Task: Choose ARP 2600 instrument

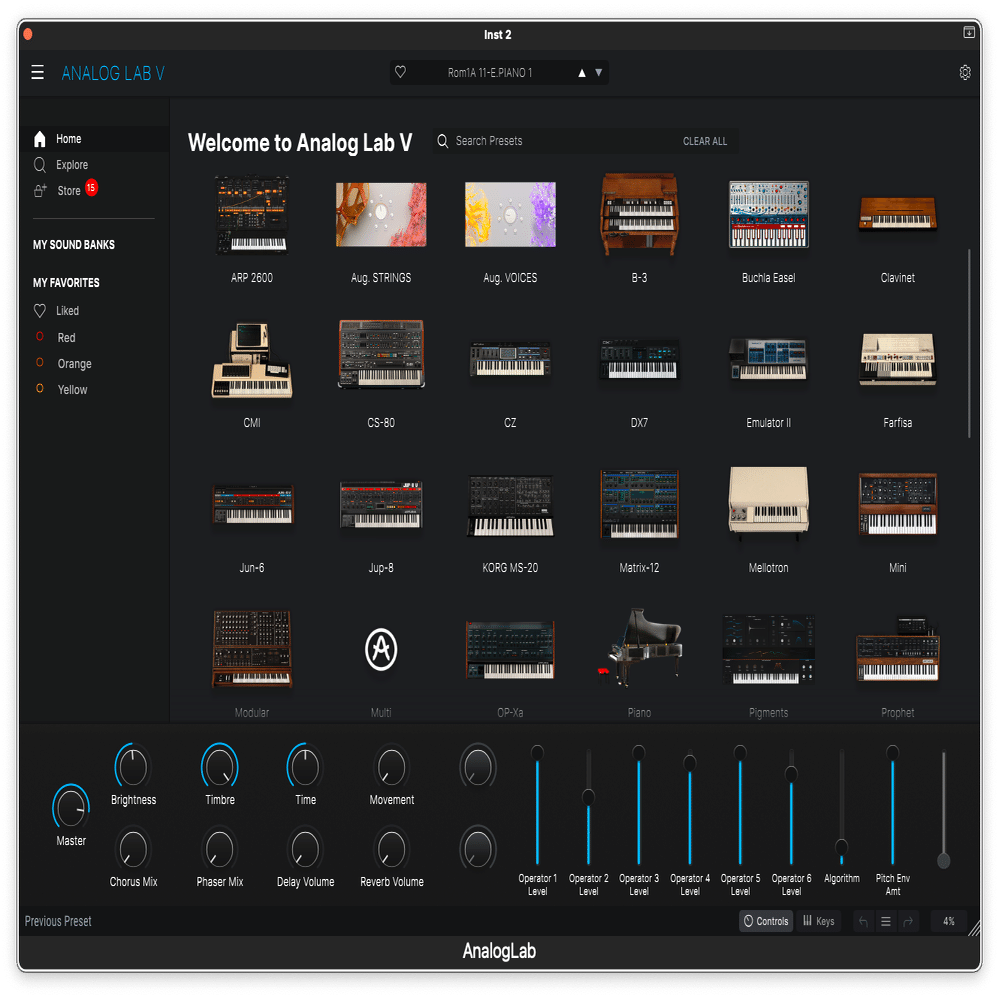Action: [x=252, y=215]
